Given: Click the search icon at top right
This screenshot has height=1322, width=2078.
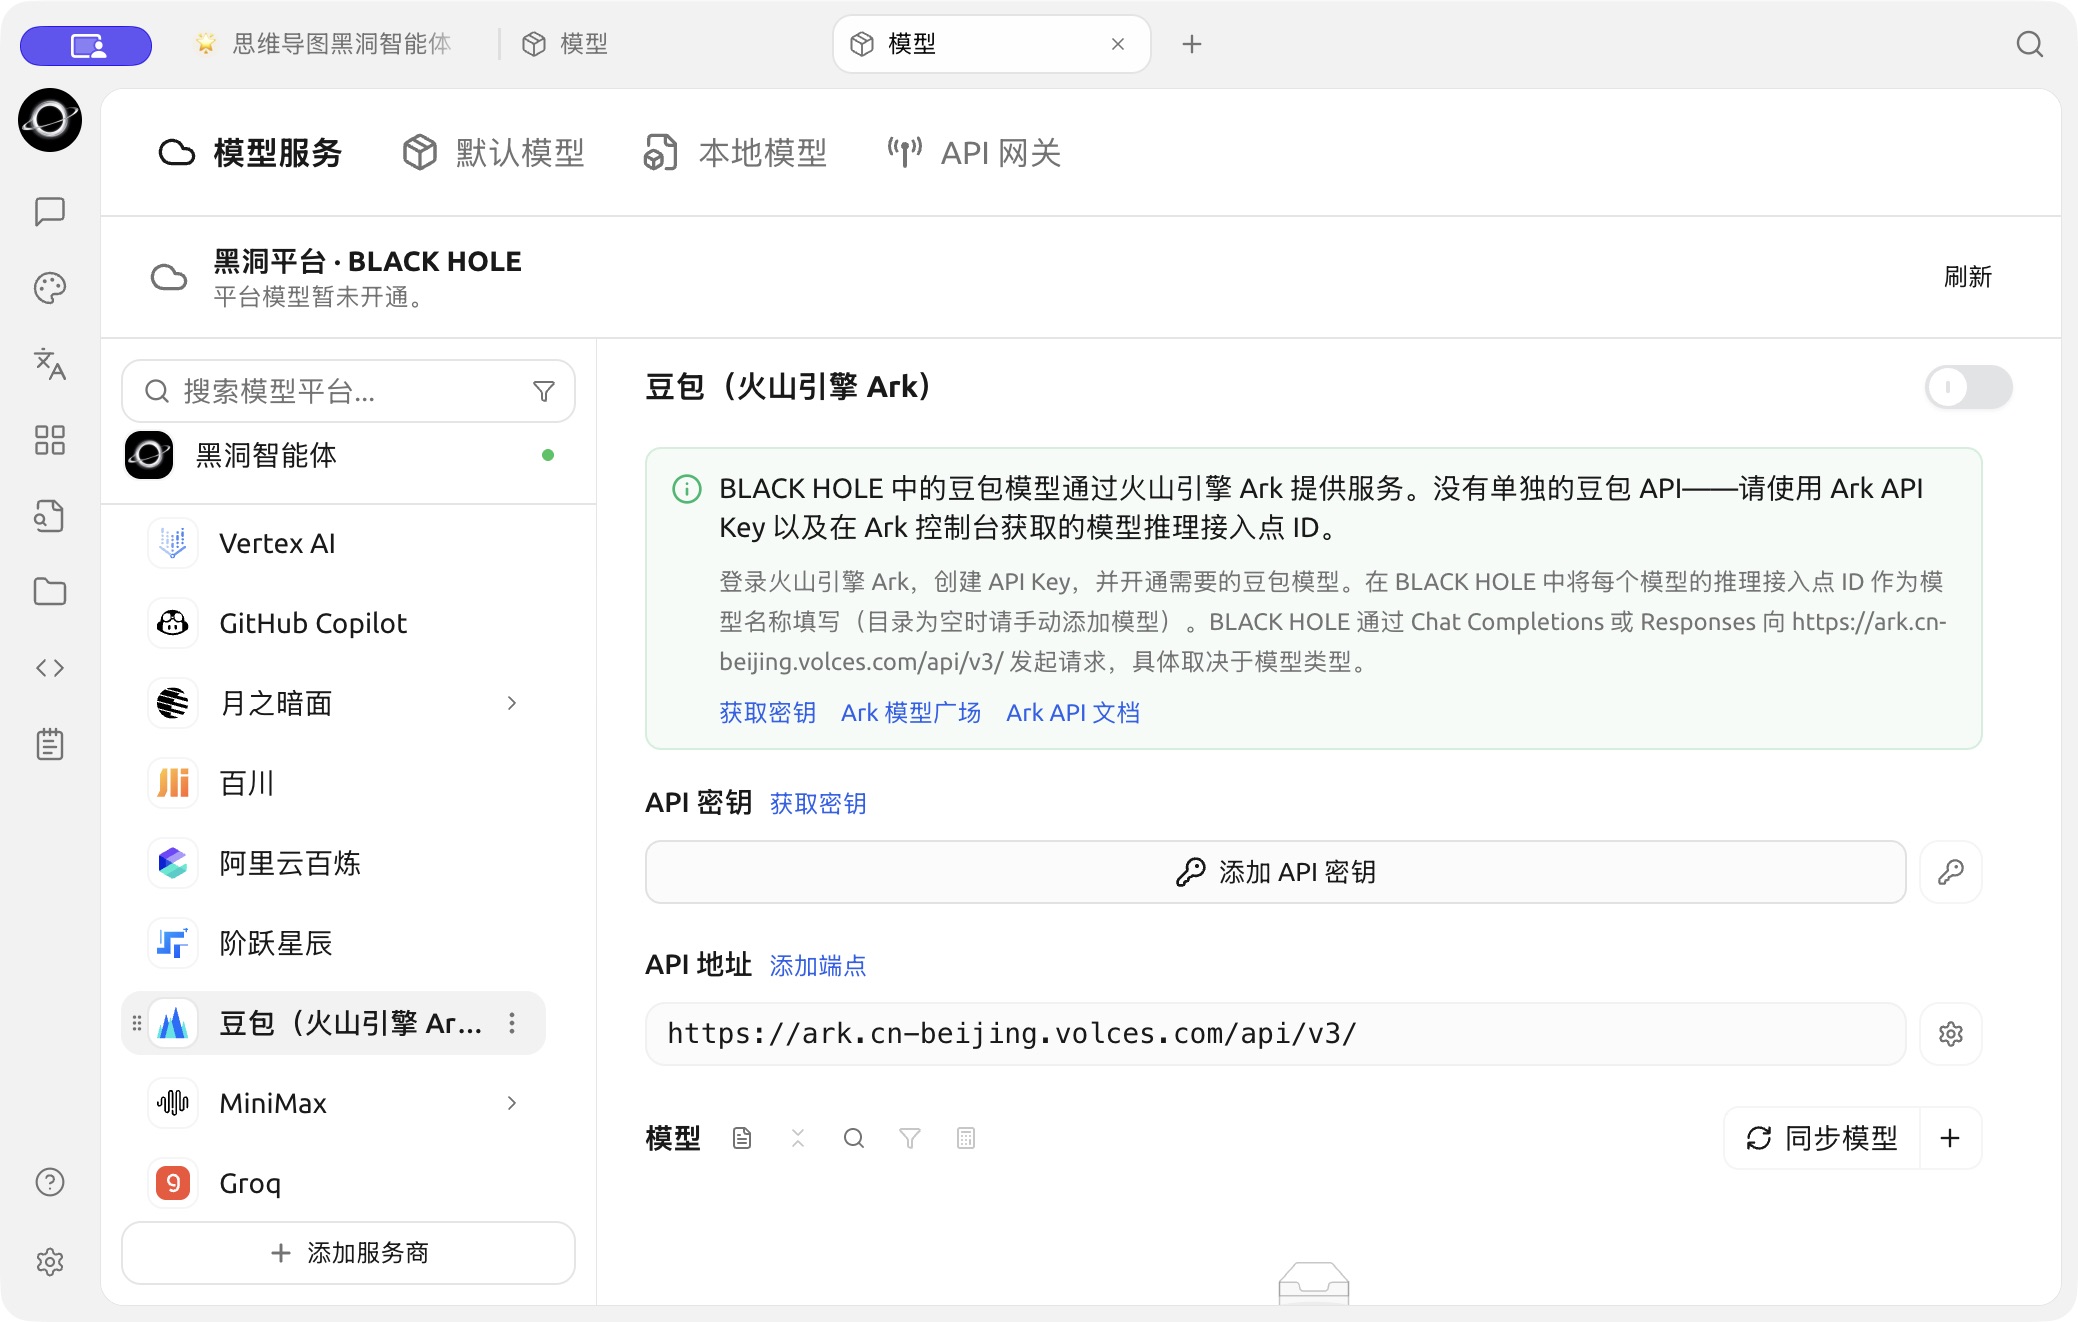Looking at the screenshot, I should pos(2029,44).
